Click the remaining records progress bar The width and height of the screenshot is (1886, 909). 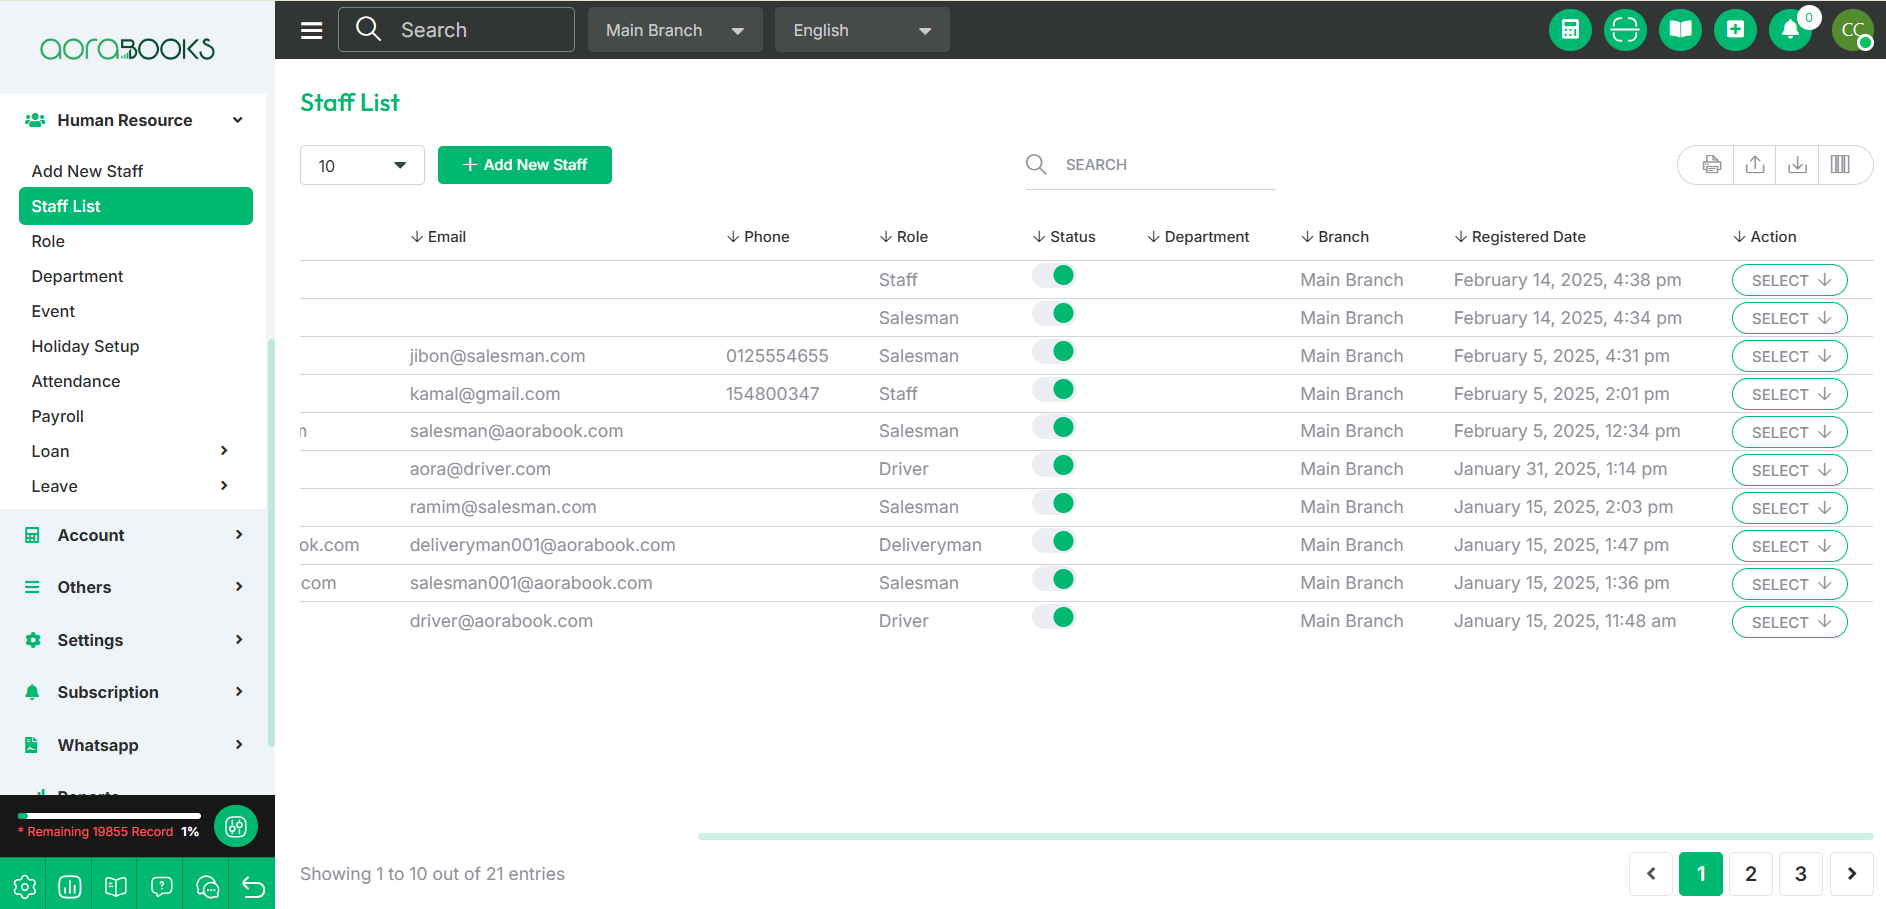(x=109, y=816)
